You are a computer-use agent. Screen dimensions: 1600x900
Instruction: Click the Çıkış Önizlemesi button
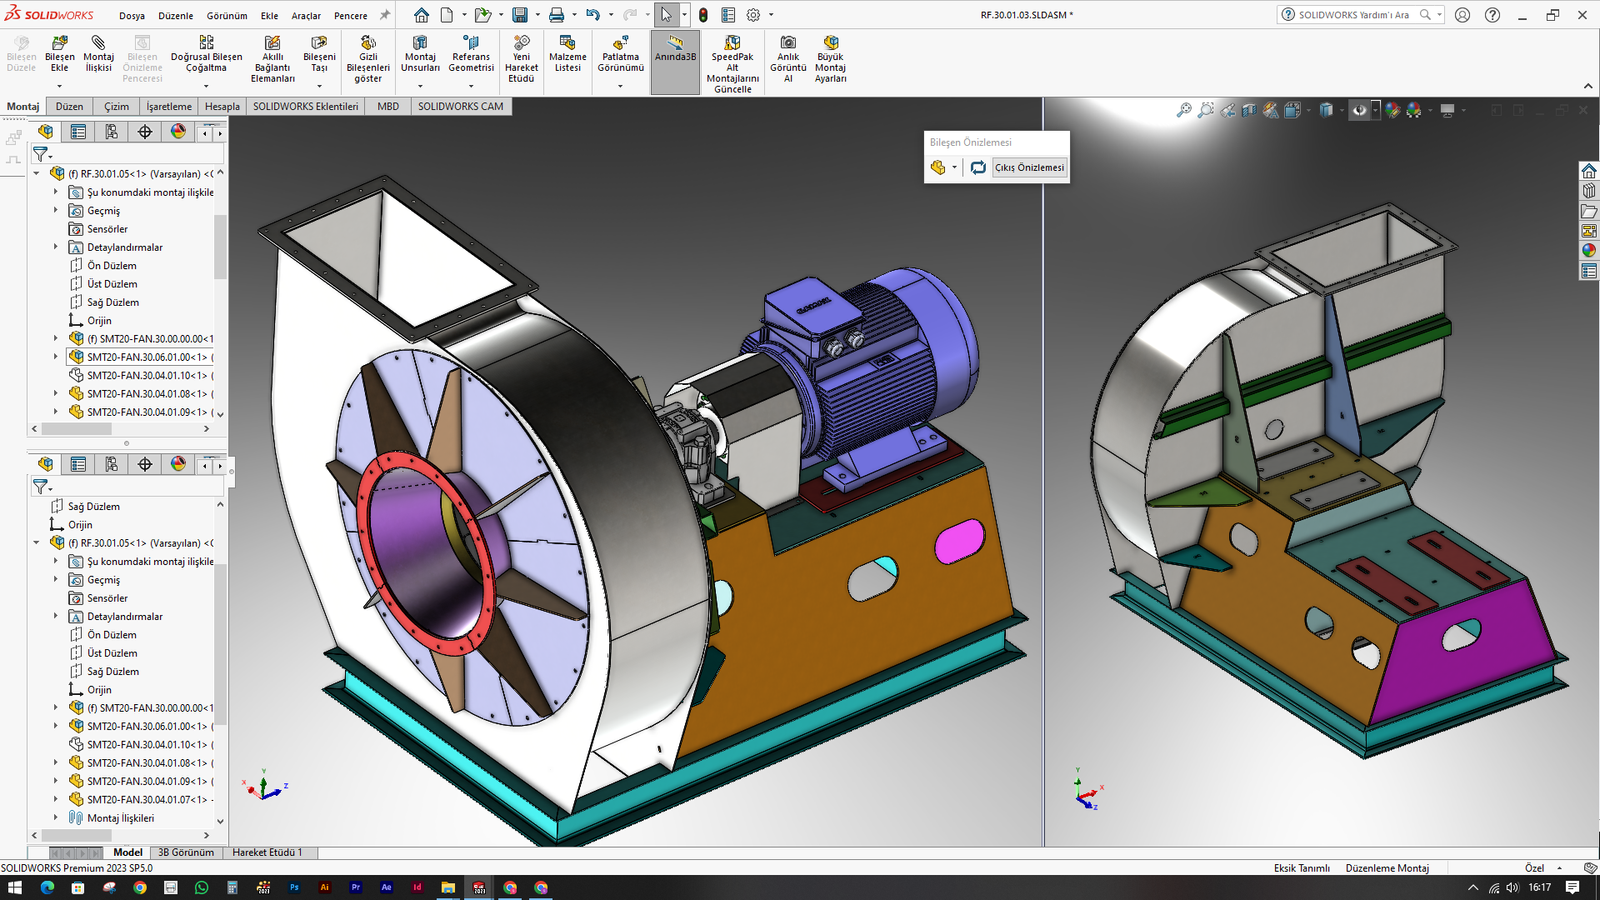pyautogui.click(x=1029, y=168)
